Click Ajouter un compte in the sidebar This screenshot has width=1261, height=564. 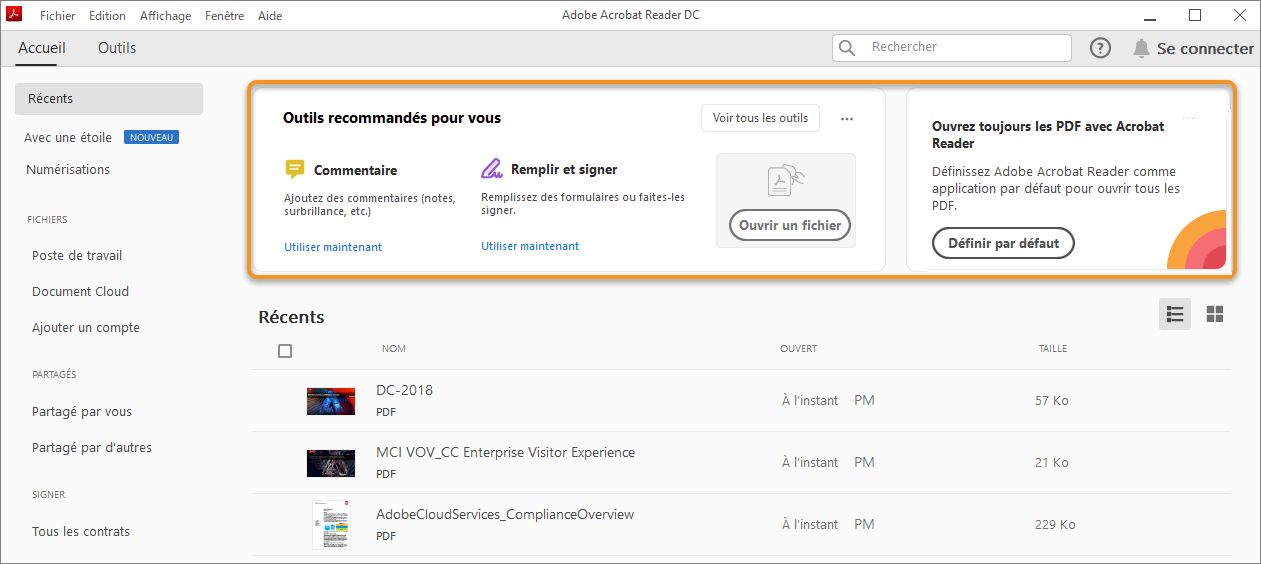click(86, 327)
